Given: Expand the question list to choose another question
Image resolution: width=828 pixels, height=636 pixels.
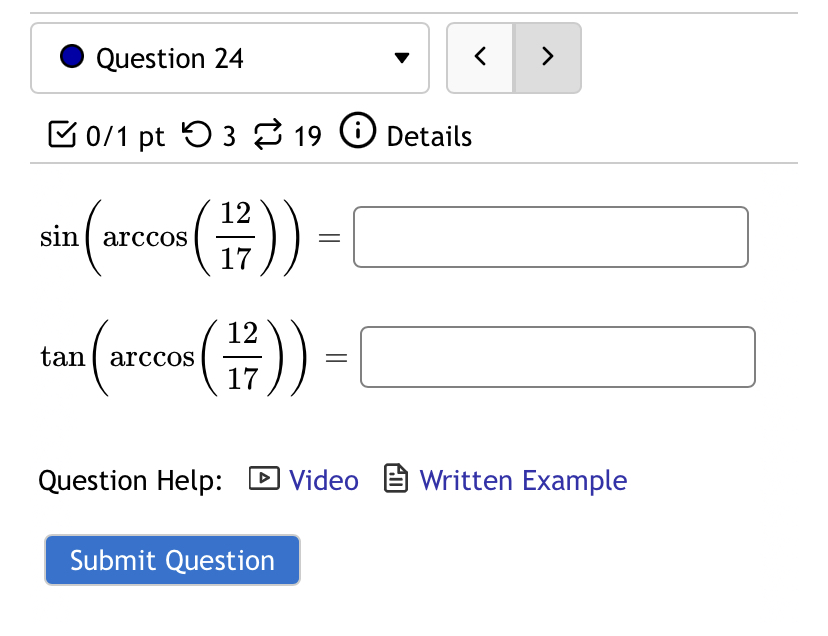Looking at the screenshot, I should [230, 58].
